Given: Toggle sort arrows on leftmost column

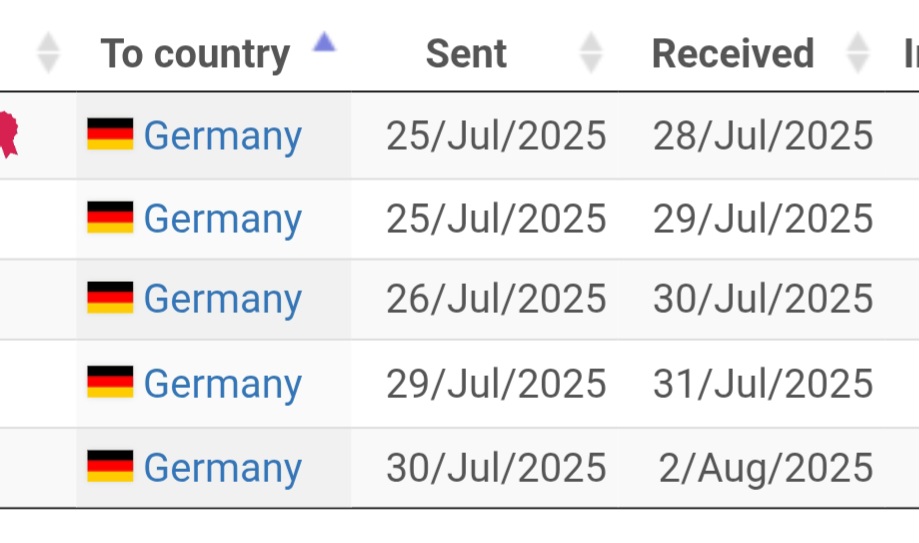Looking at the screenshot, I should 48,53.
